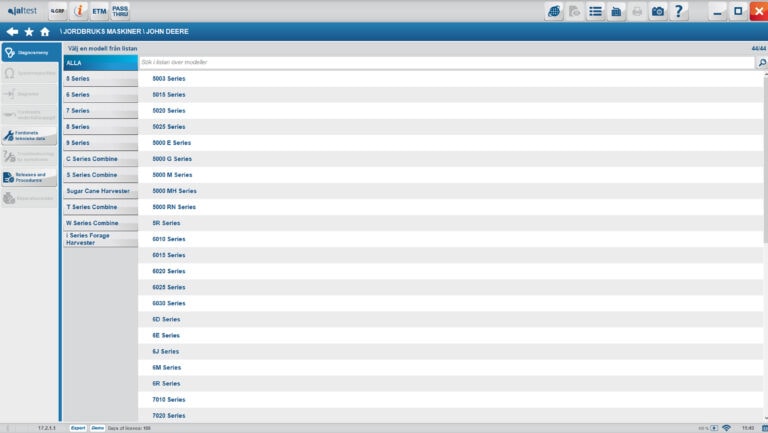Image resolution: width=768 pixels, height=433 pixels.
Task: Click the Jaltest logo
Action: tap(23, 11)
